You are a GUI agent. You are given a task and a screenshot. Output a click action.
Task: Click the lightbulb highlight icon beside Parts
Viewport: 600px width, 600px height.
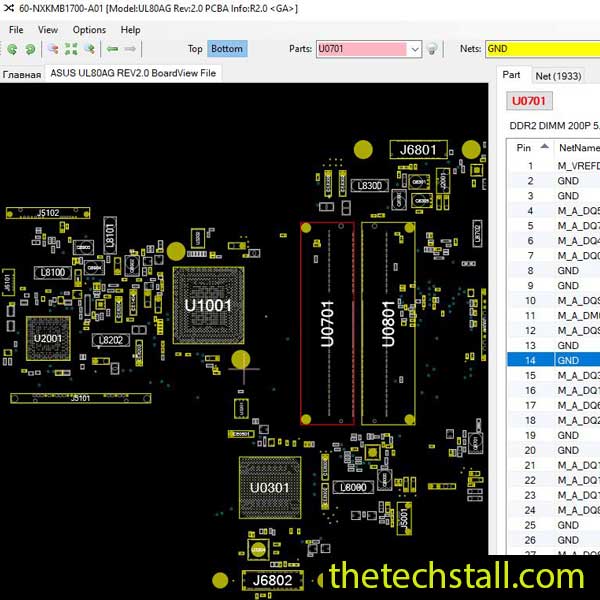(x=432, y=49)
